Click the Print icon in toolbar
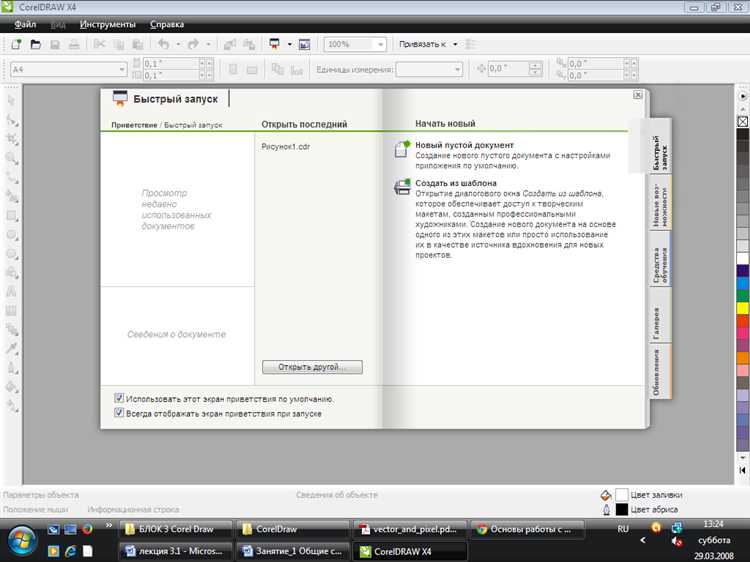This screenshot has height=562, width=750. click(x=74, y=44)
